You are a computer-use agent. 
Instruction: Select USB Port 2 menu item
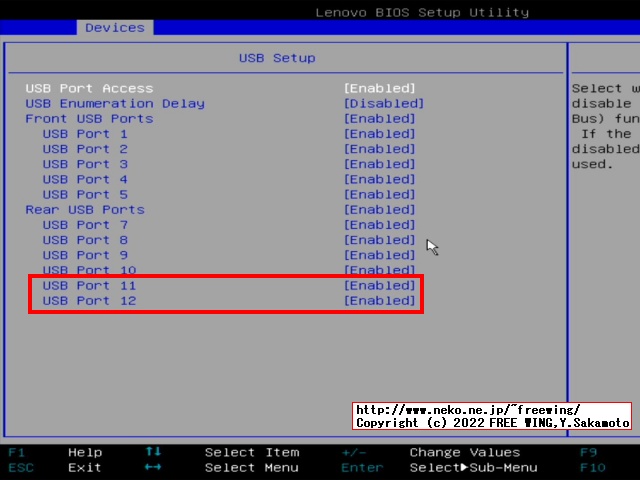pos(85,149)
